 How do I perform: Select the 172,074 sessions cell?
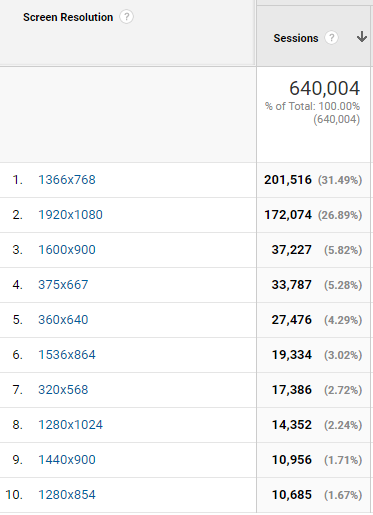coord(288,215)
